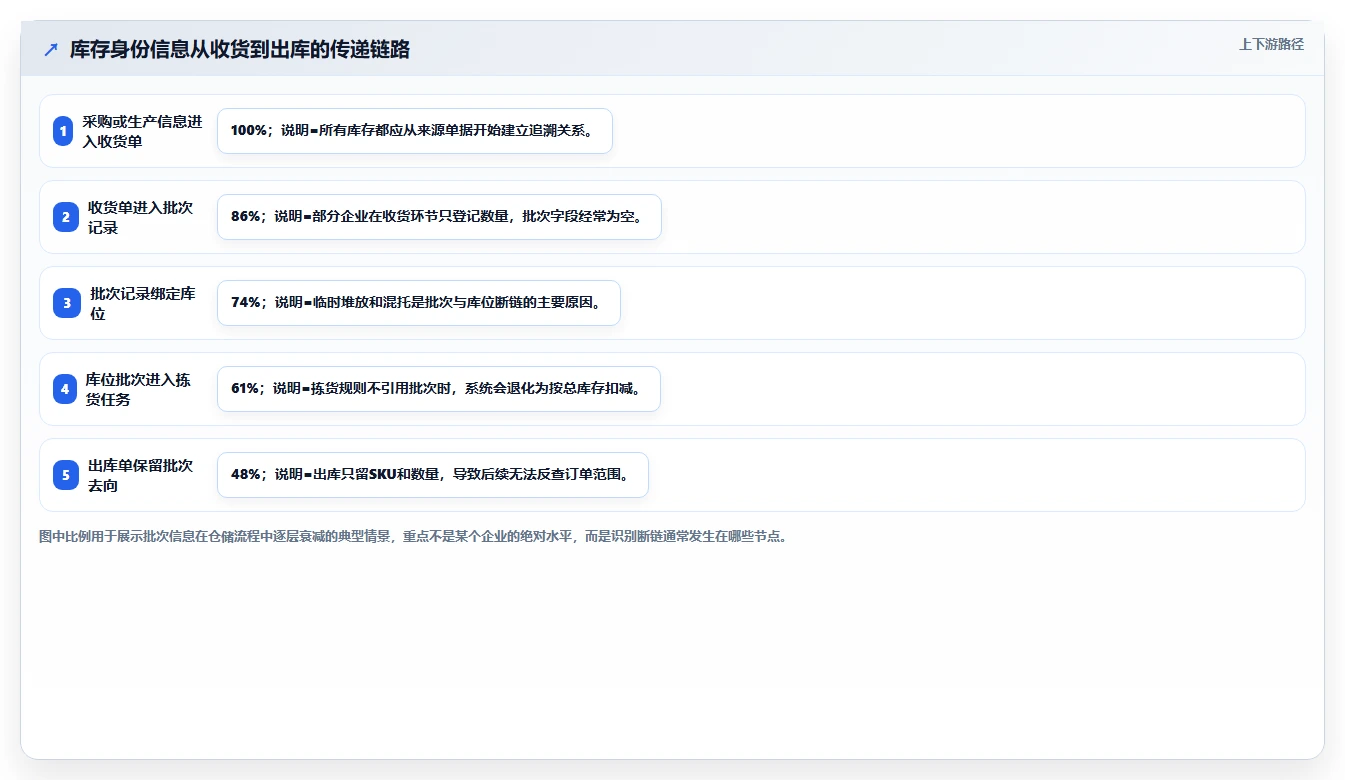The height and width of the screenshot is (780, 1345).
Task: Select the 采购或生产信息进入收货单 step label
Action: 142,131
